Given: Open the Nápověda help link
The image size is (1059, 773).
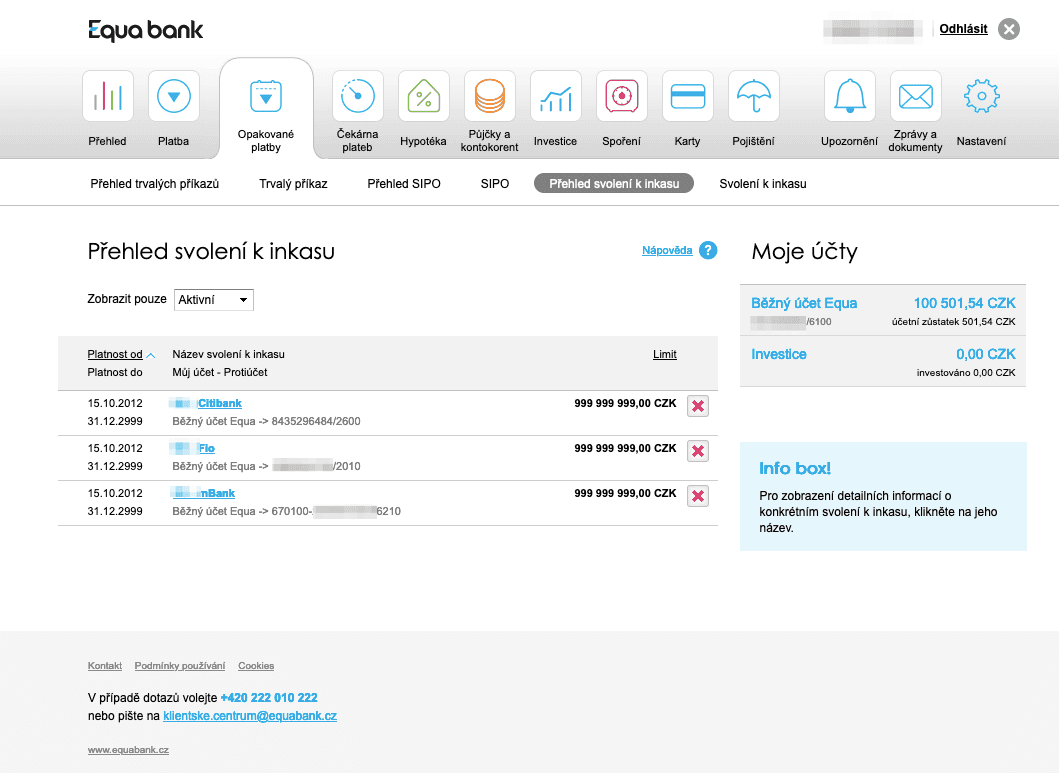Looking at the screenshot, I should (x=667, y=250).
